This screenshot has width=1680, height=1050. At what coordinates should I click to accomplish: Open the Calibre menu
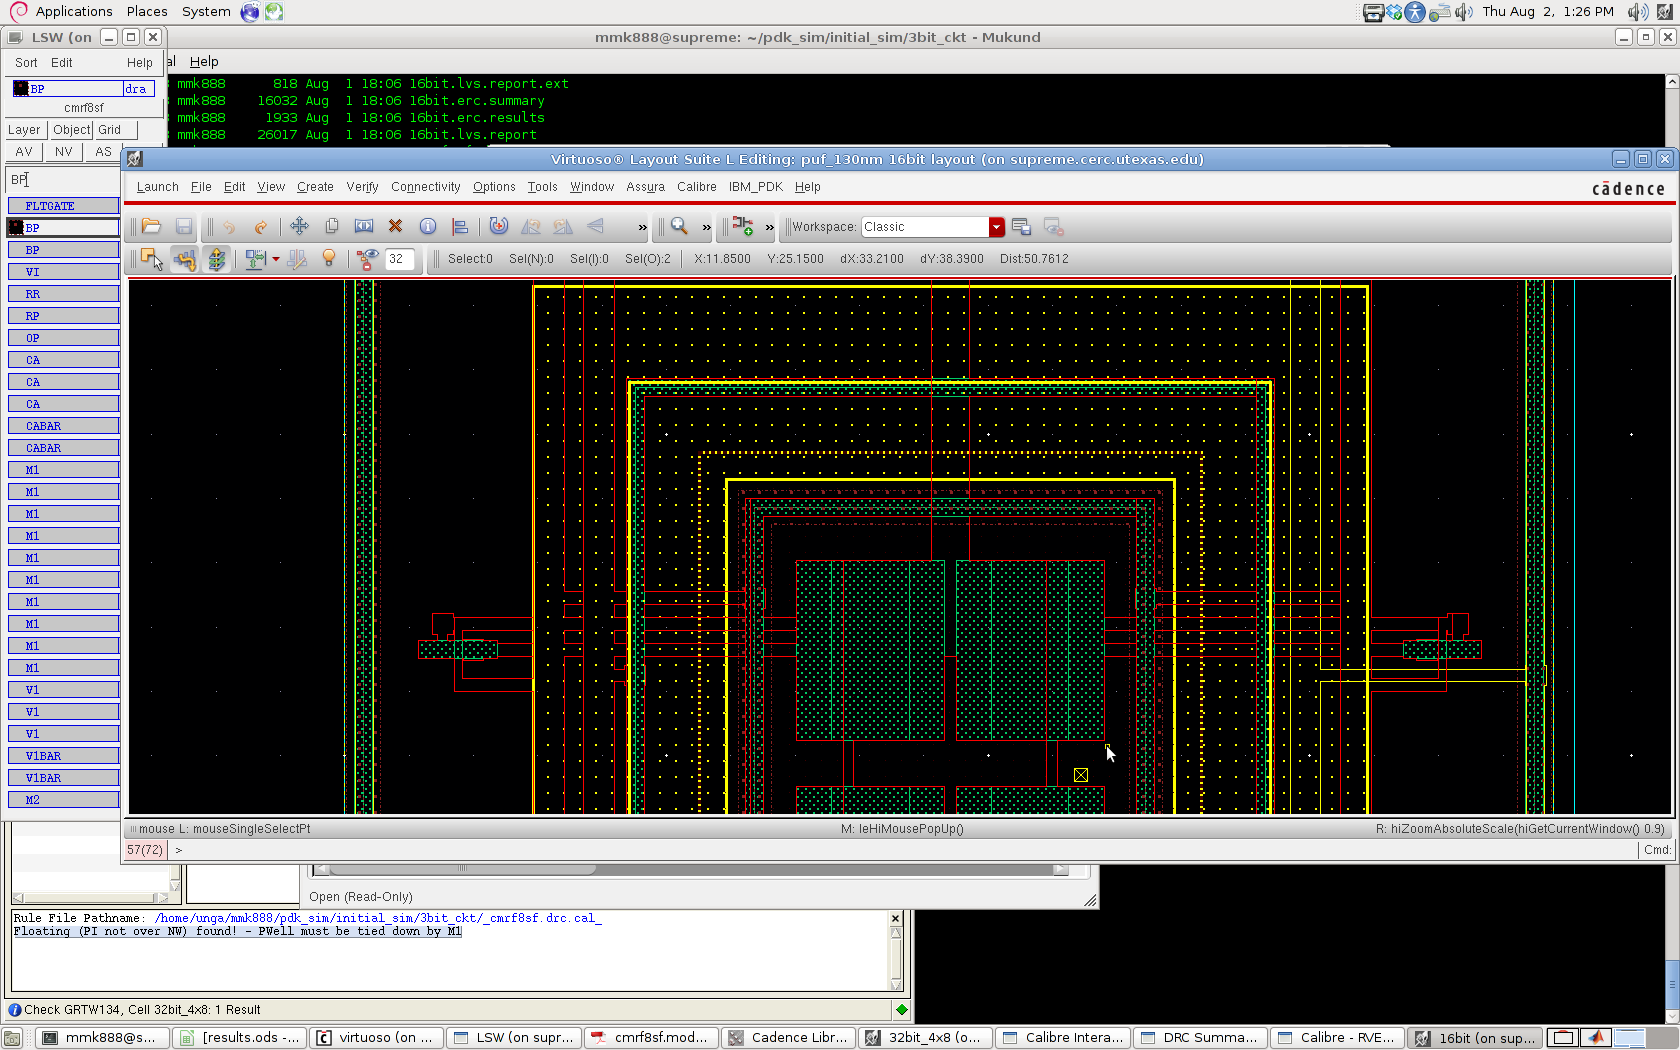coord(696,187)
